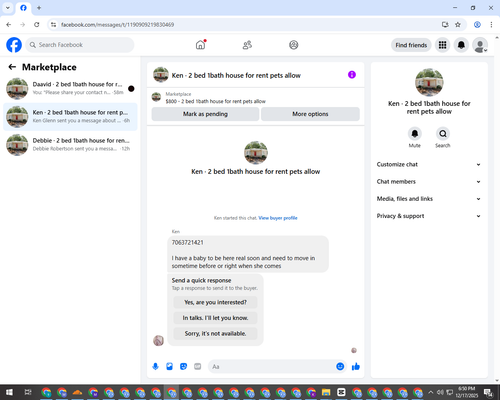Viewport: 500px width, 400px height.
Task: Open the Friends icon in top navigation
Action: pyautogui.click(x=247, y=45)
